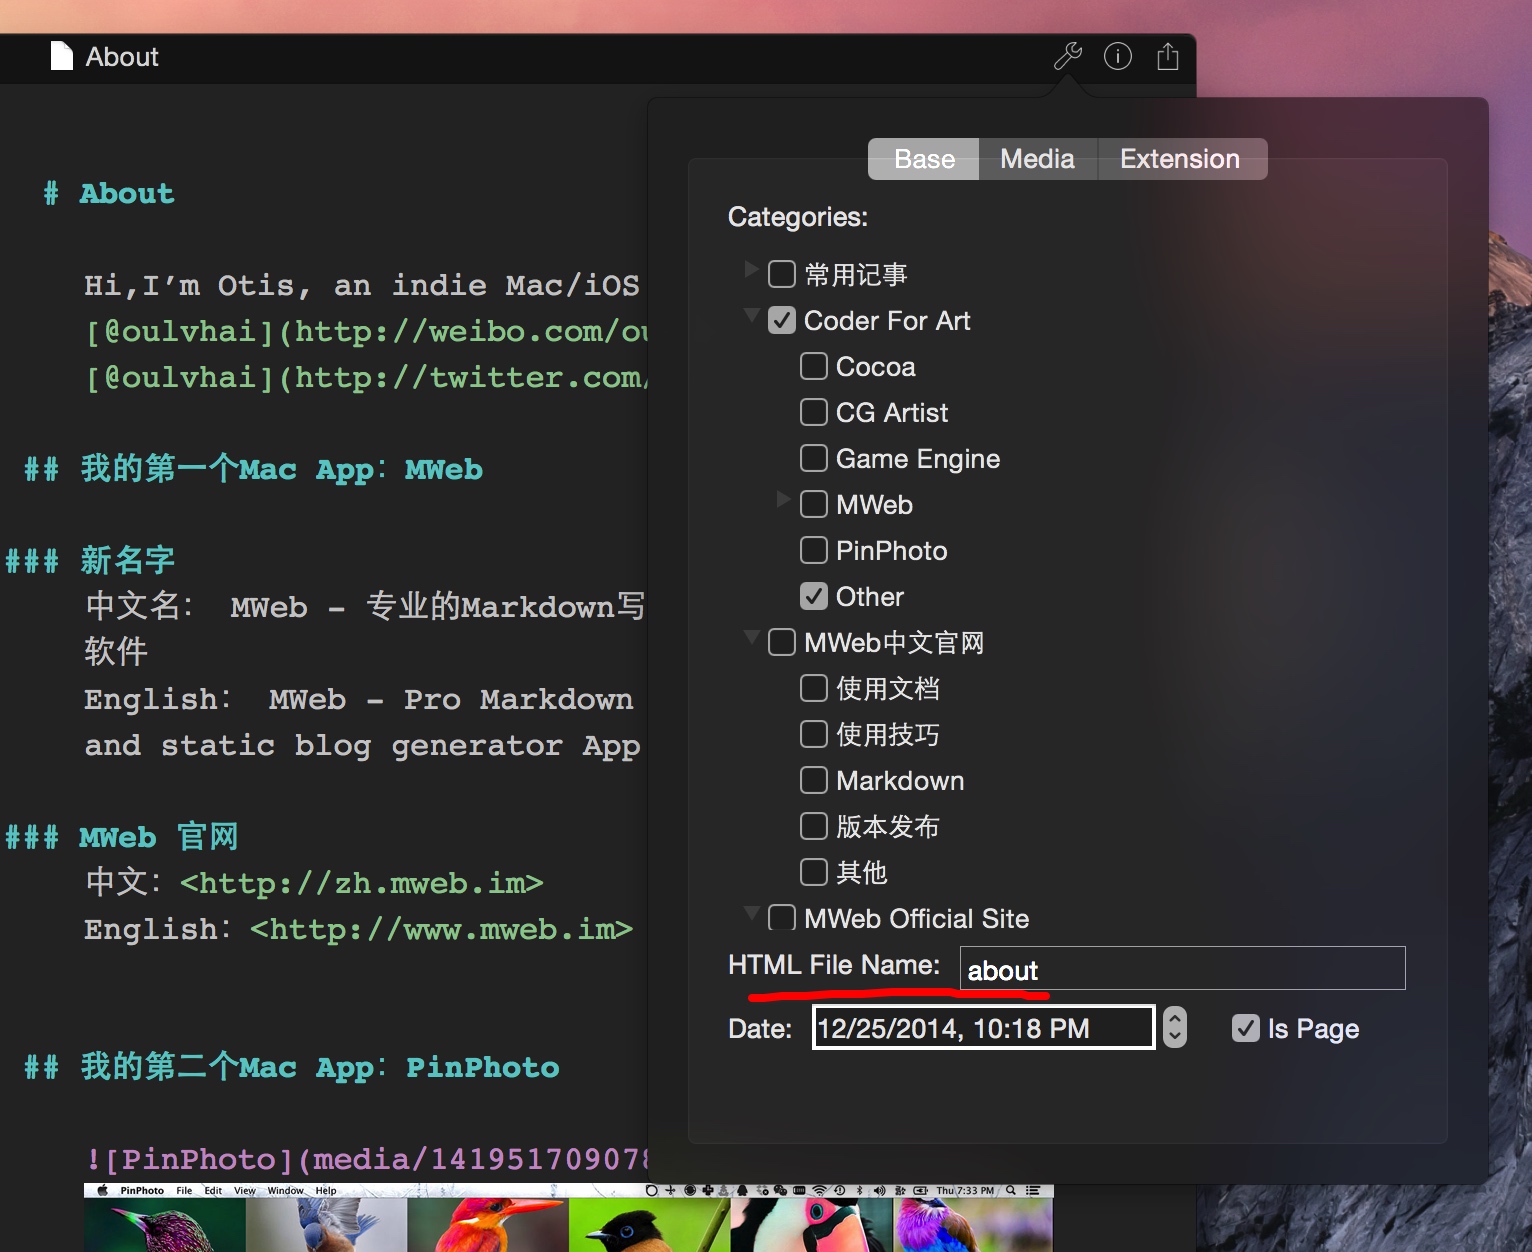Enable the Cocoa category checkbox

814,366
